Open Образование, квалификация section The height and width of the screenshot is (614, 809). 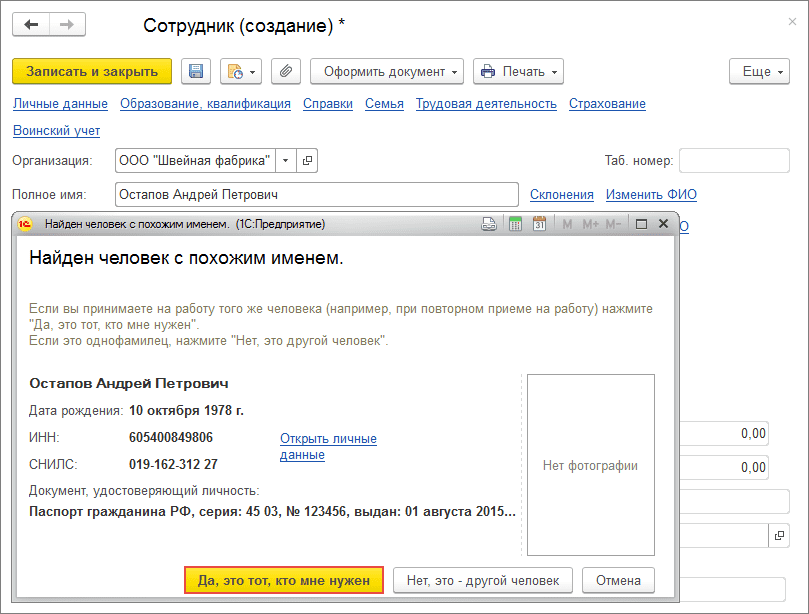pyautogui.click(x=205, y=104)
